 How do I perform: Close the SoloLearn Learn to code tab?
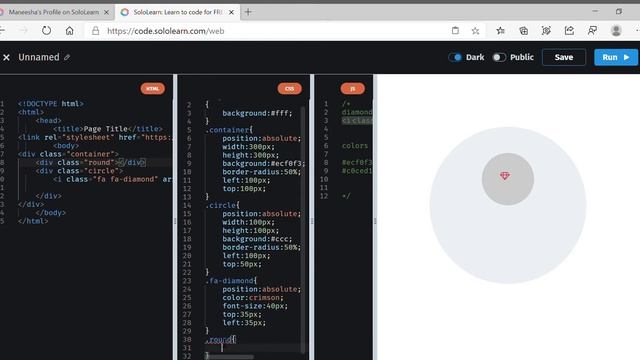231,12
